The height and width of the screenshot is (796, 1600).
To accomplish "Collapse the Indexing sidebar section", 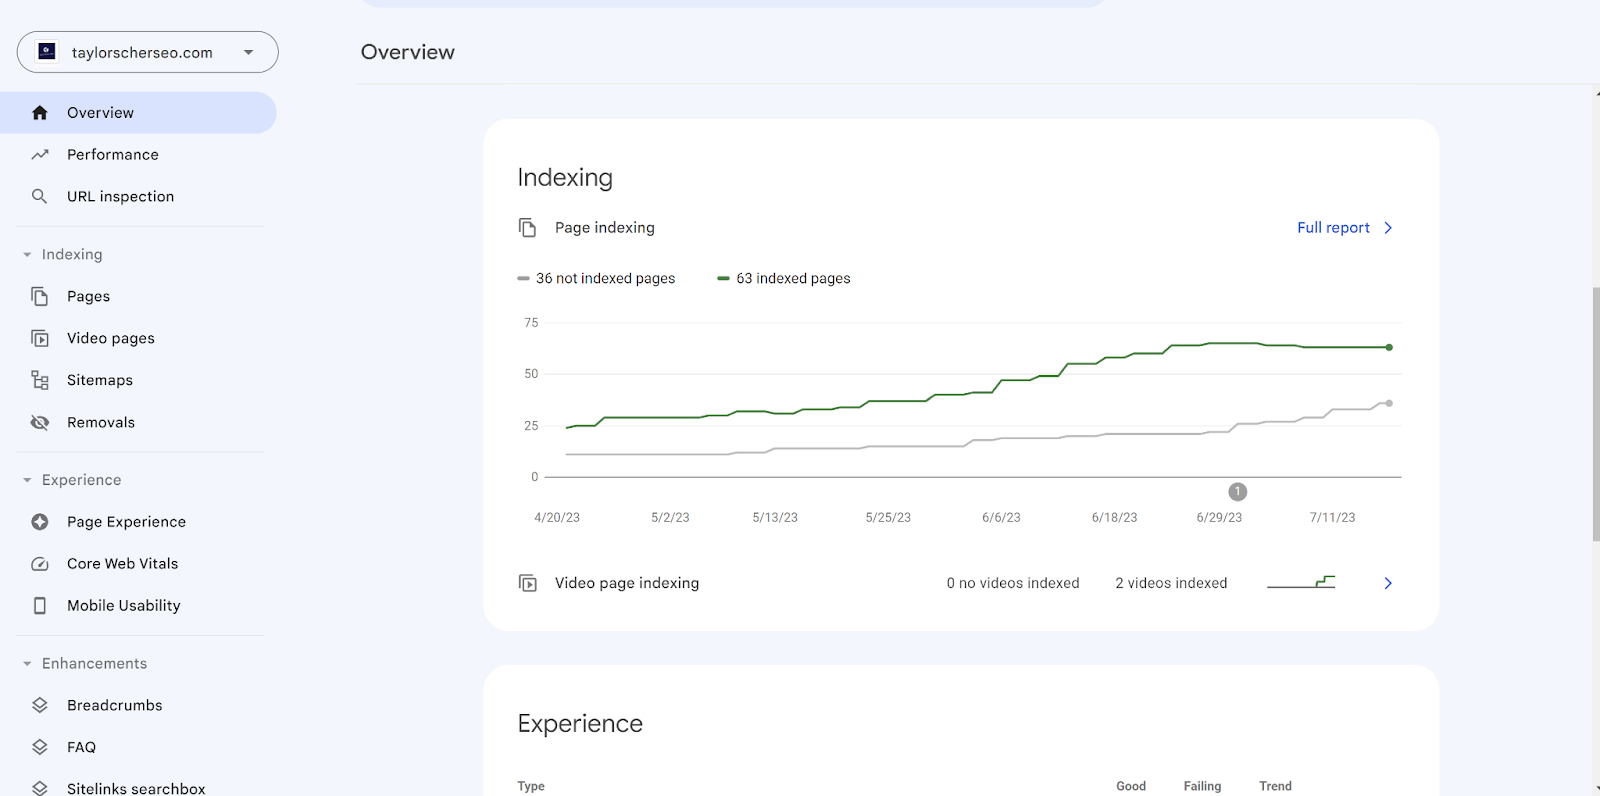I will point(62,255).
